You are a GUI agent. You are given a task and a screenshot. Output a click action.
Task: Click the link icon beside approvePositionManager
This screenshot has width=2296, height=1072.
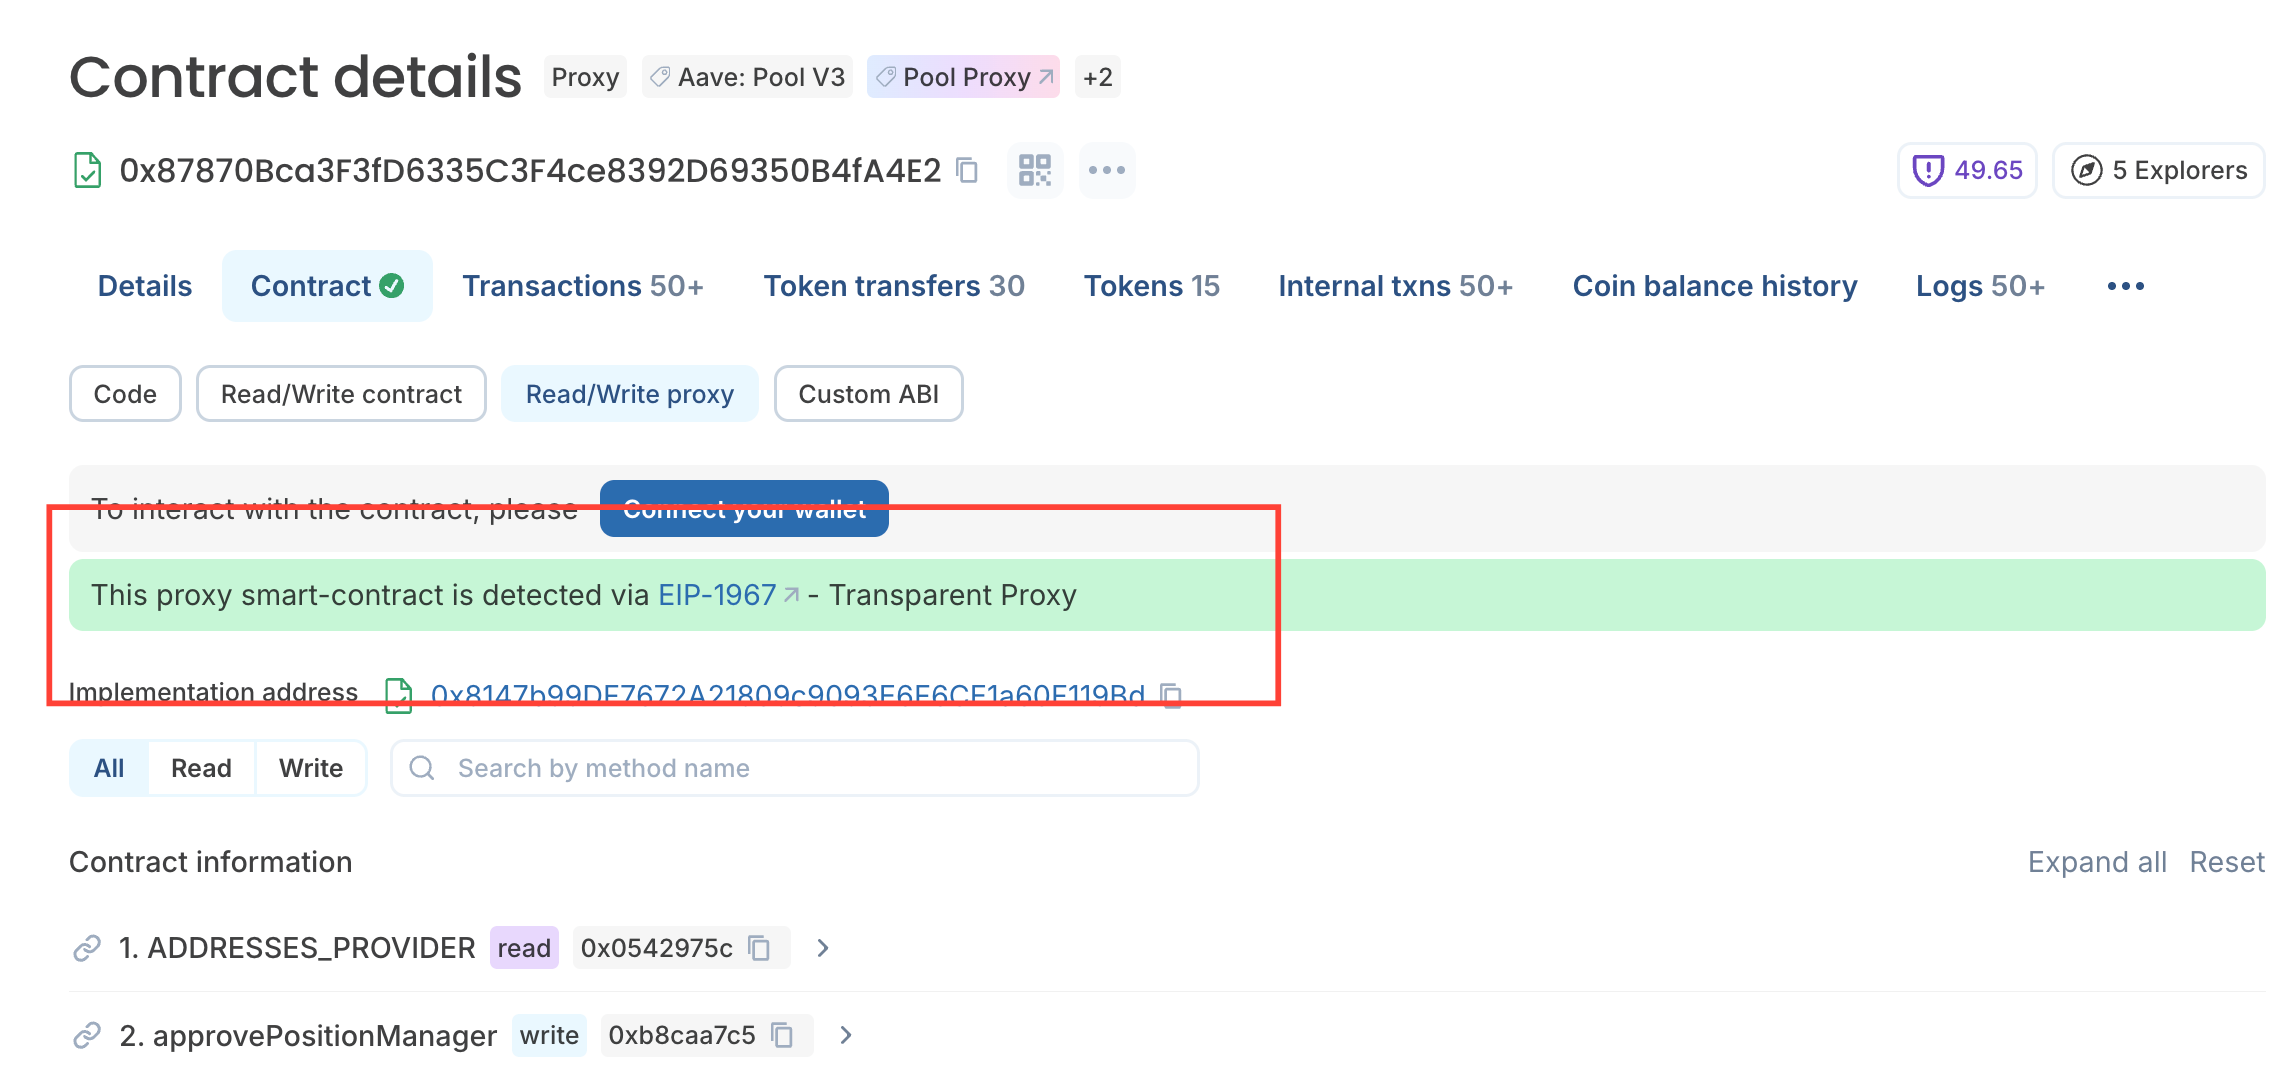88,1035
